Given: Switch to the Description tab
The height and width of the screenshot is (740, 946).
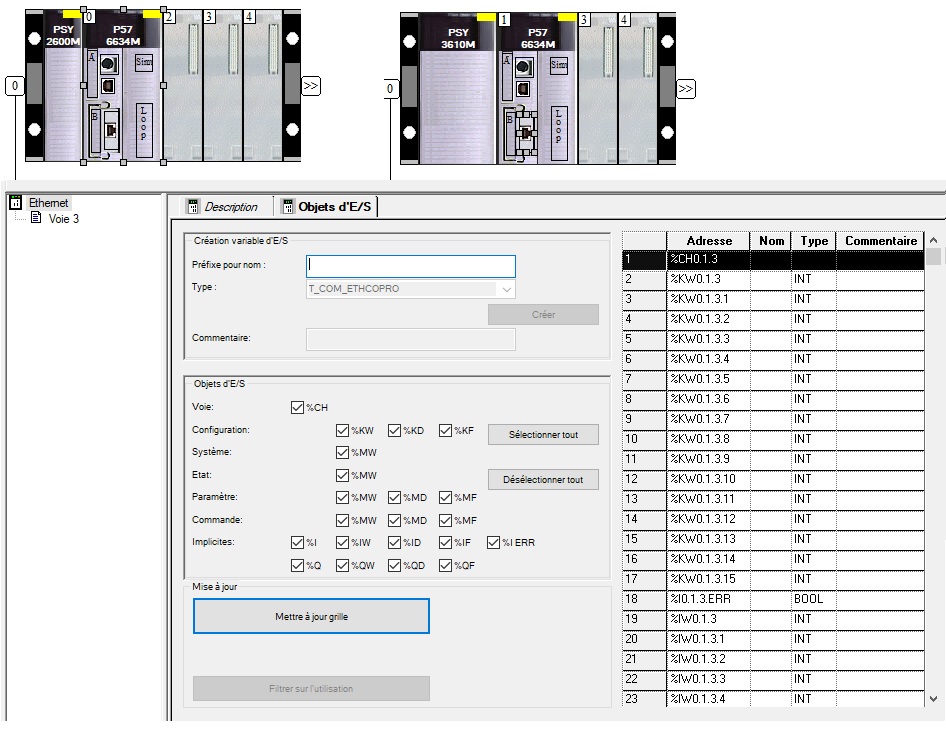Looking at the screenshot, I should [222, 207].
